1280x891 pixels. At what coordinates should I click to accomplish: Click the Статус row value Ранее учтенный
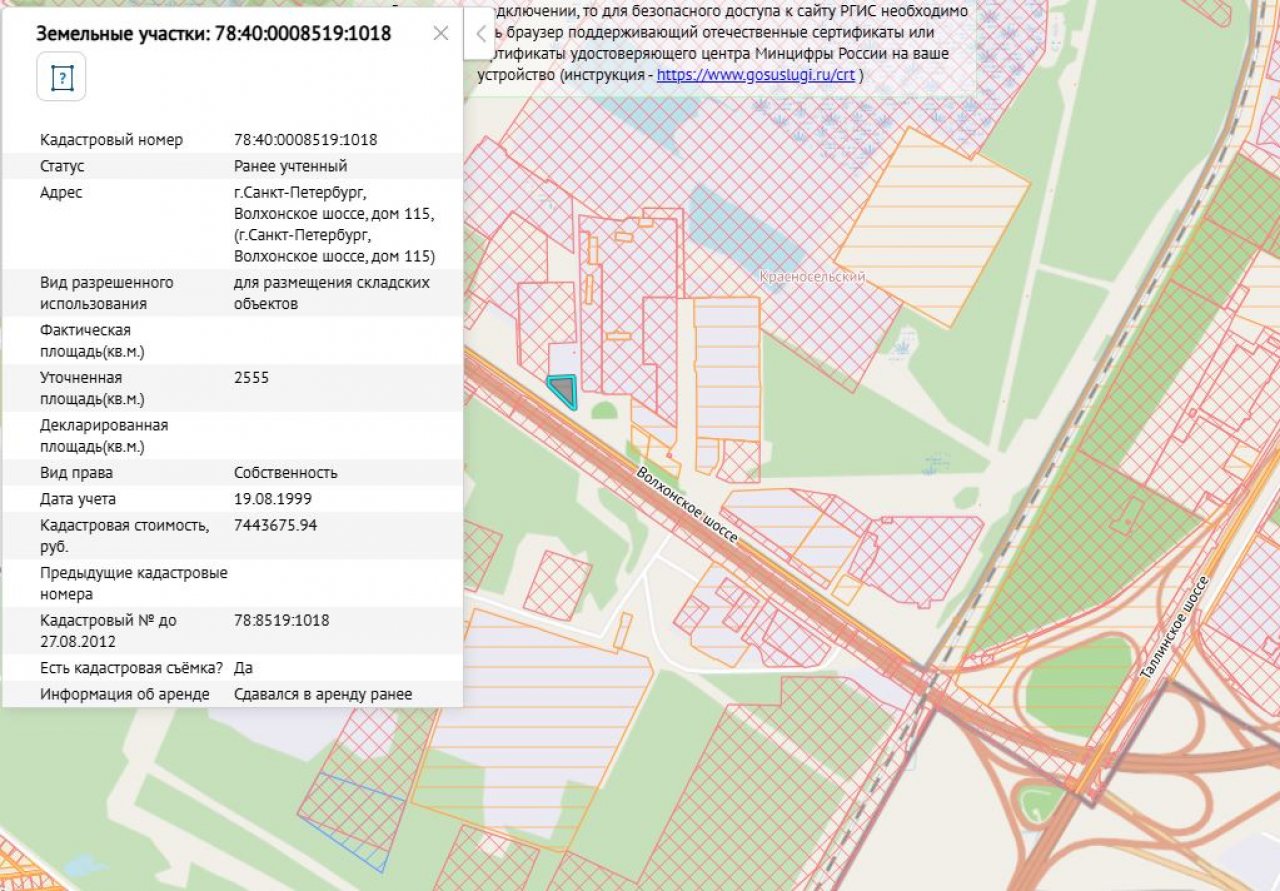[x=290, y=166]
